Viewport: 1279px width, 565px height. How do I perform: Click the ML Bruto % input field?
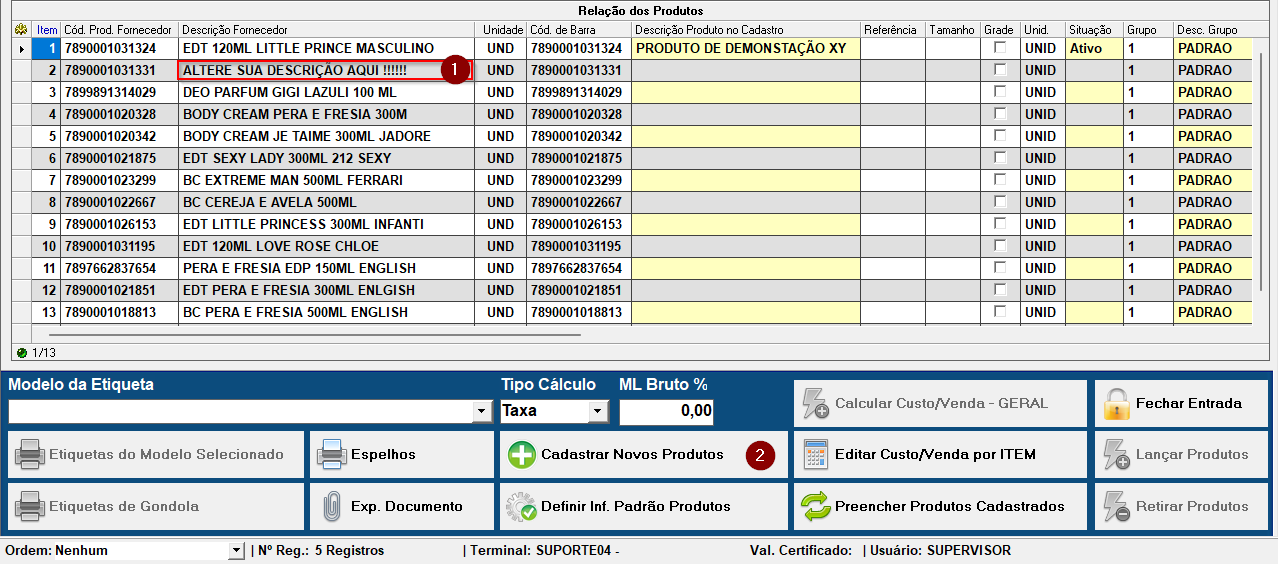(667, 411)
